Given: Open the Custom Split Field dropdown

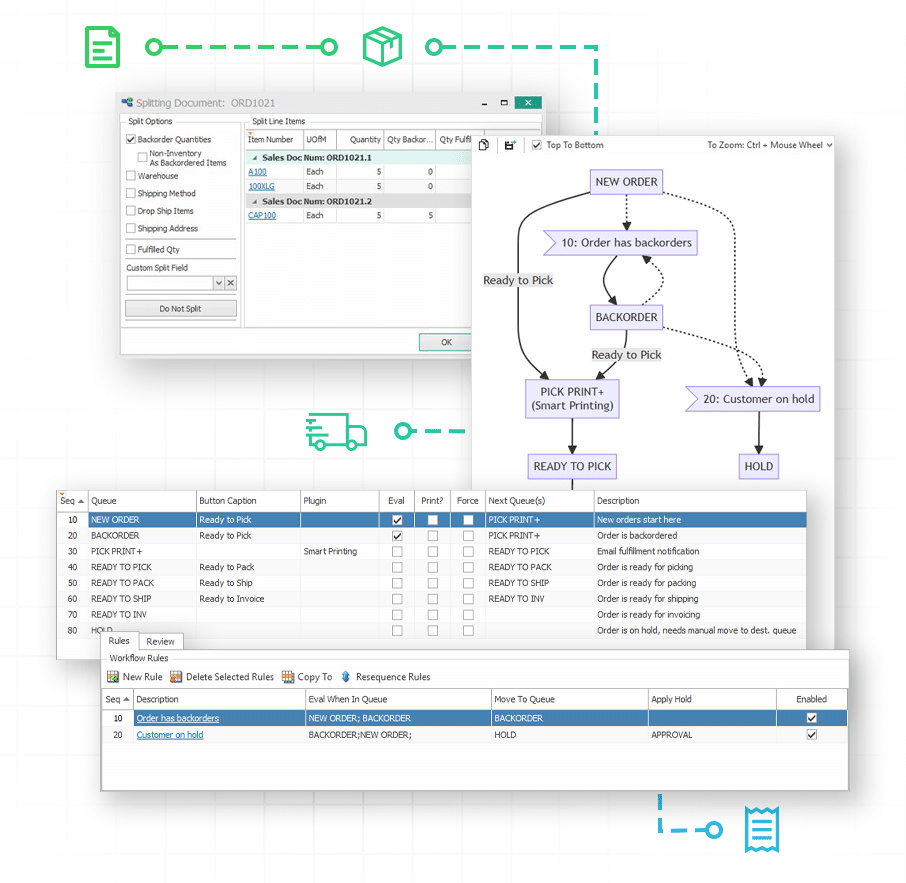Looking at the screenshot, I should [219, 283].
